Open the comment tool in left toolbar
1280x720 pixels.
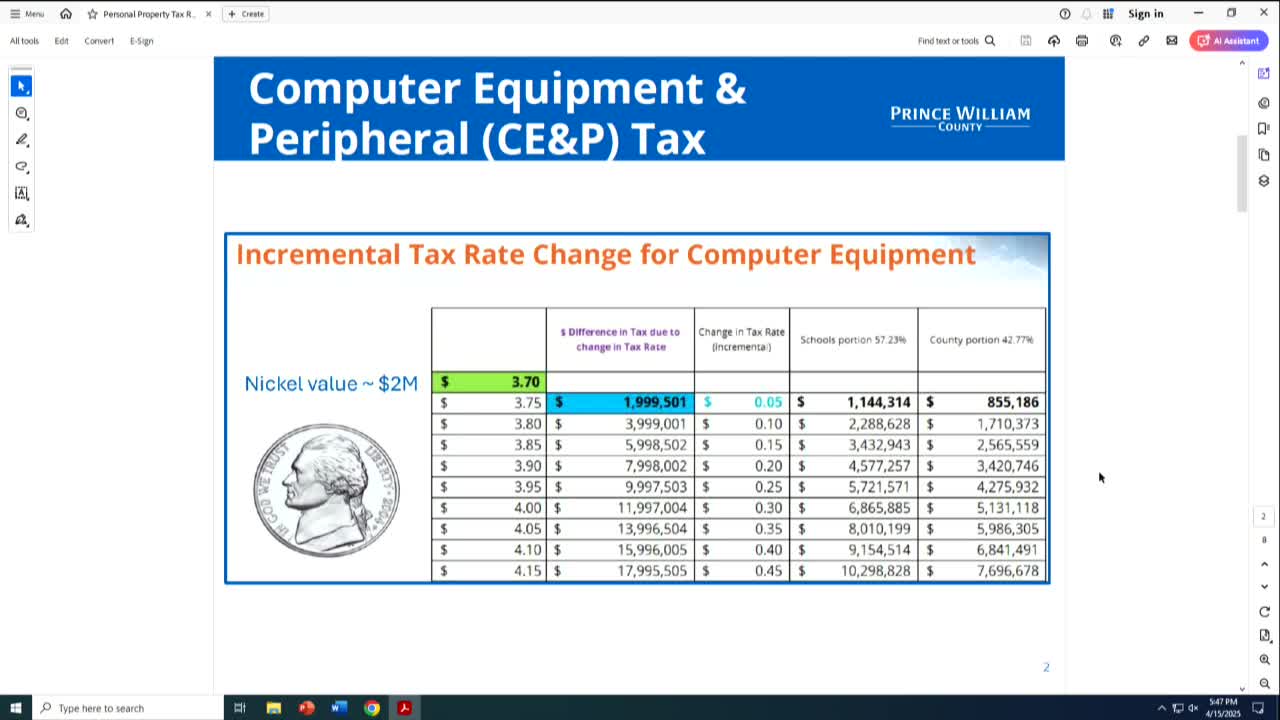point(21,113)
